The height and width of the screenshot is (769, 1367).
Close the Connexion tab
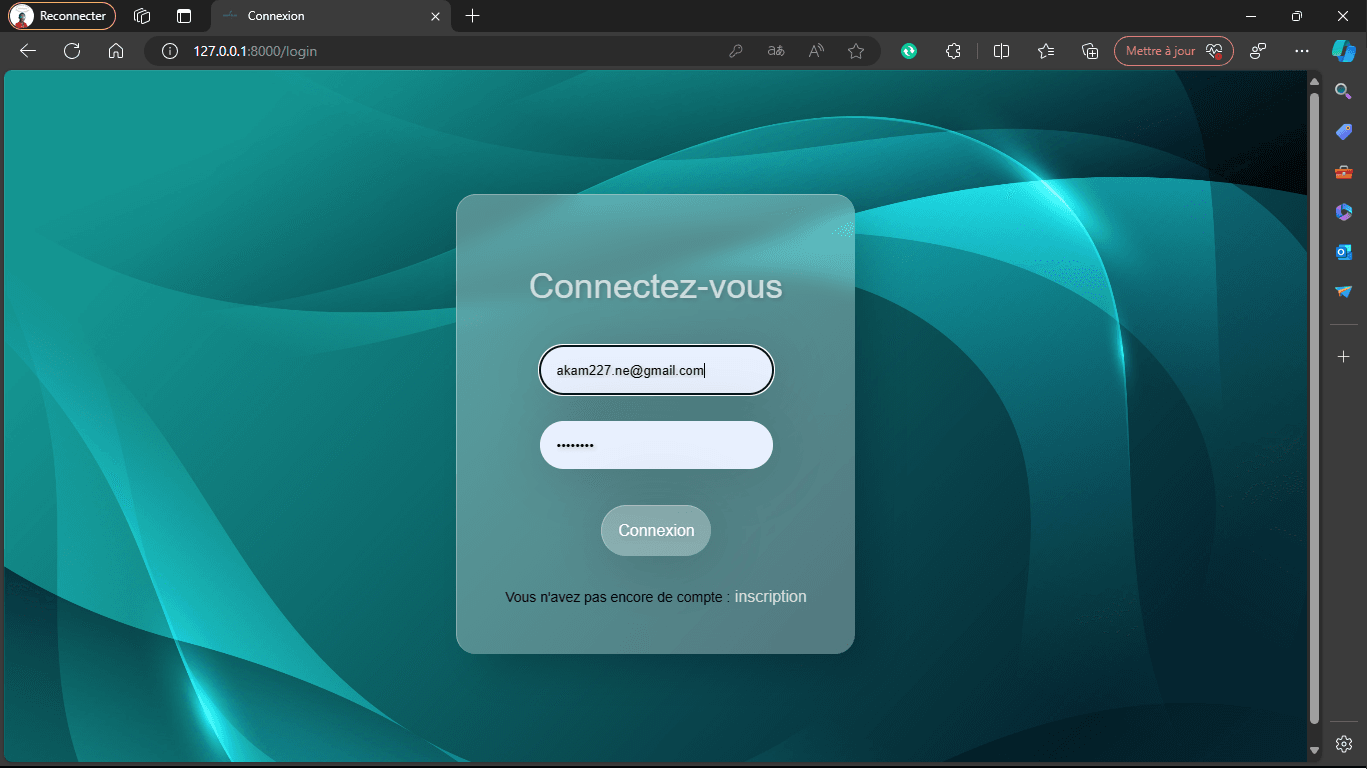435,16
